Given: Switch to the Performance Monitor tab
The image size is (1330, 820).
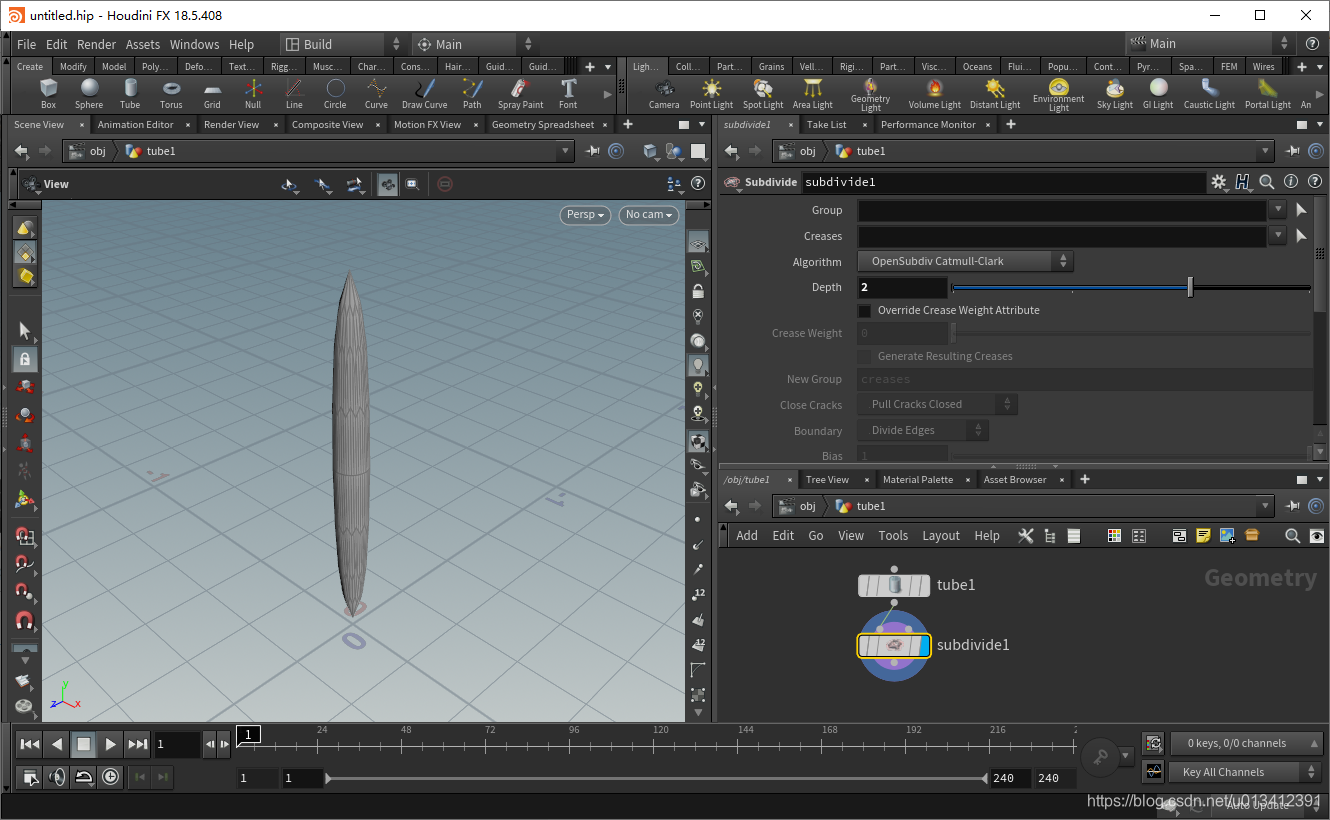Looking at the screenshot, I should point(928,125).
